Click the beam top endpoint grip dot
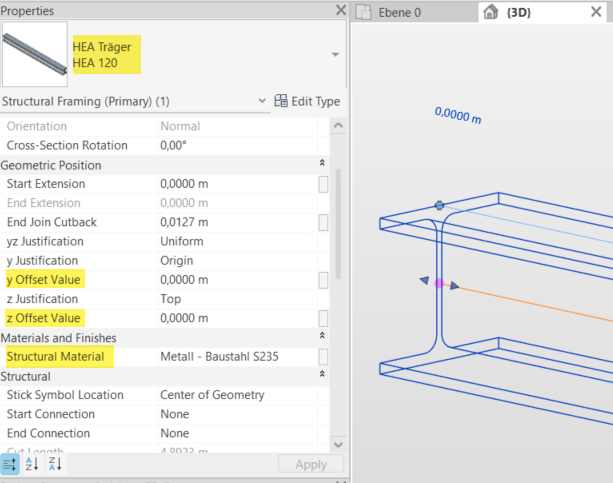The image size is (613, 483). [x=439, y=205]
